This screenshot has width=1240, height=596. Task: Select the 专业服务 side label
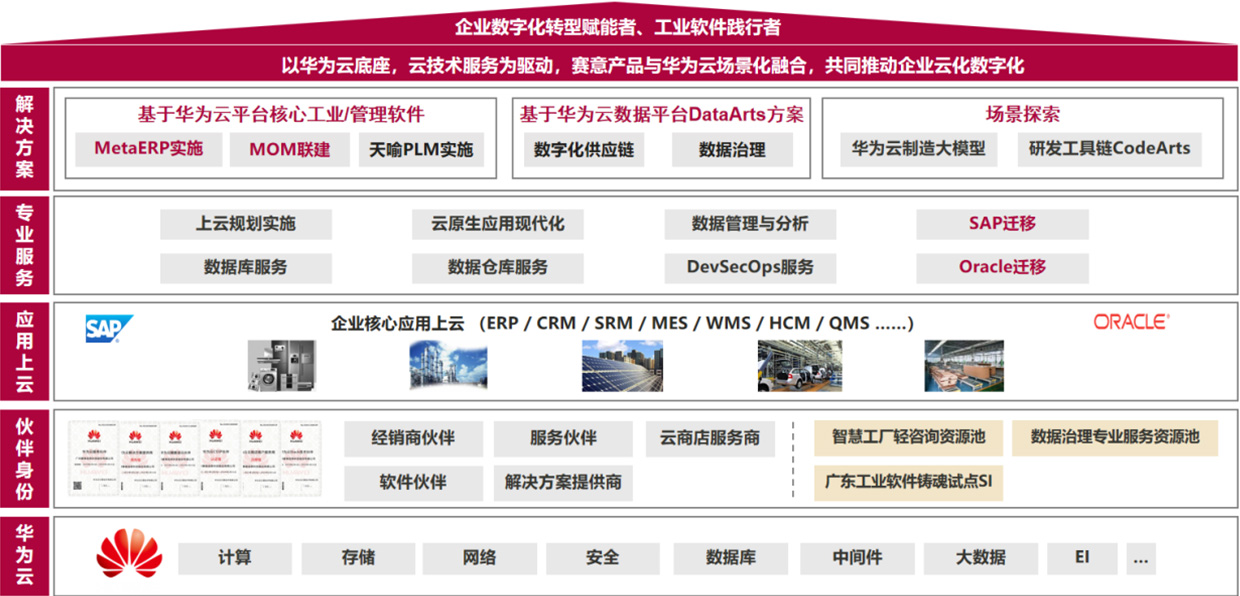24,243
